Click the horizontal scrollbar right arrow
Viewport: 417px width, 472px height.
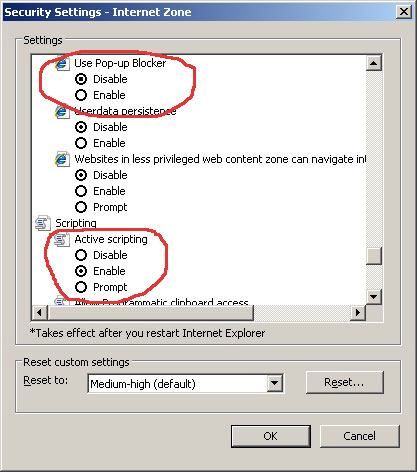358,313
